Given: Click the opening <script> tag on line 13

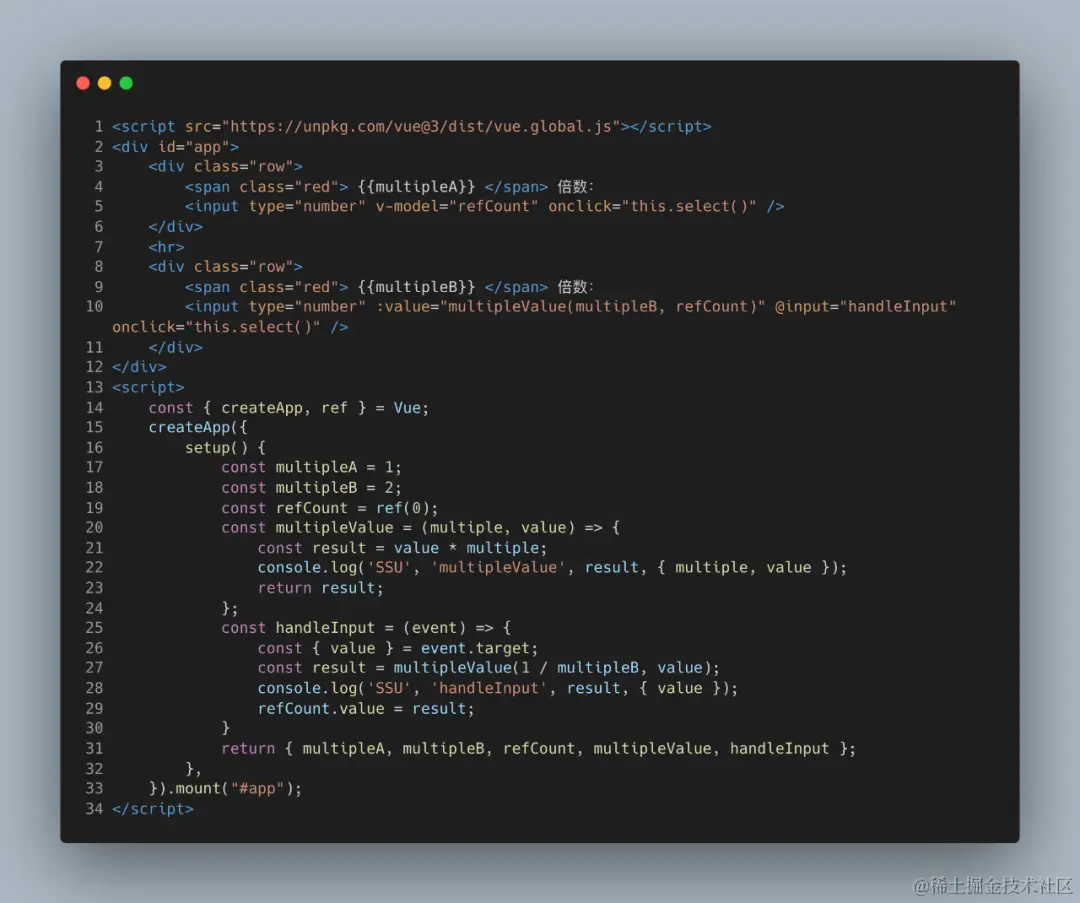Looking at the screenshot, I should click(x=148, y=387).
